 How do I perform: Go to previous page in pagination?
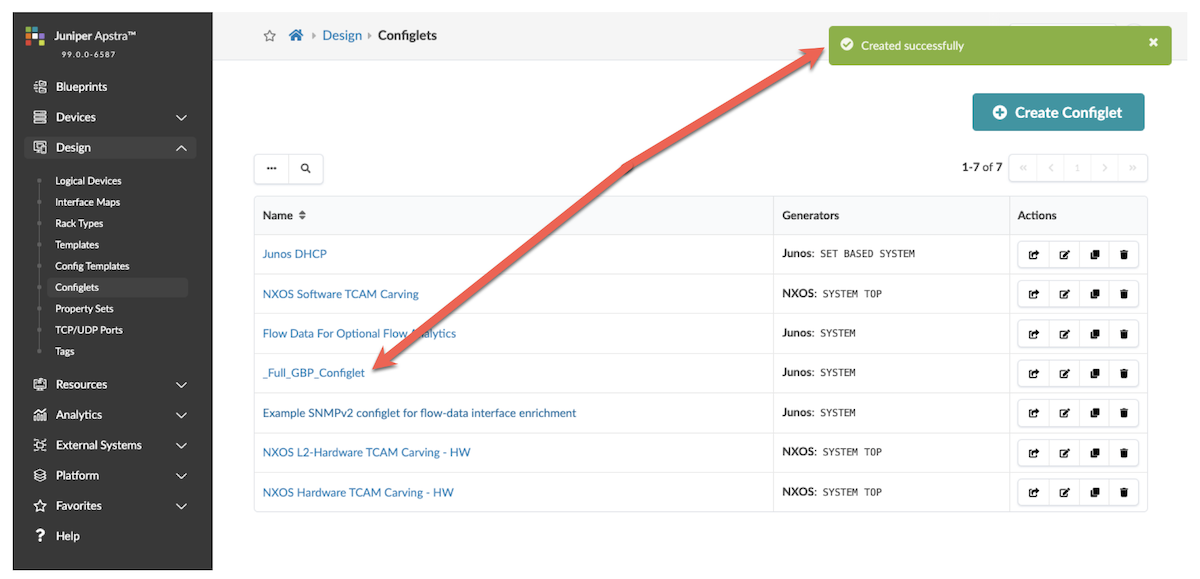point(1050,168)
